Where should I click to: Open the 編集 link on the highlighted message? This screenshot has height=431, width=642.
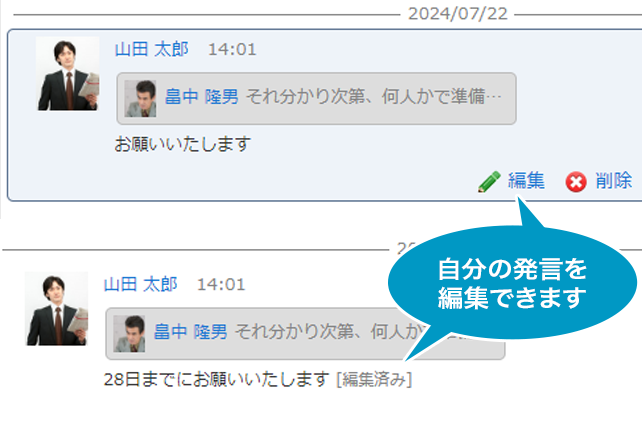click(526, 181)
